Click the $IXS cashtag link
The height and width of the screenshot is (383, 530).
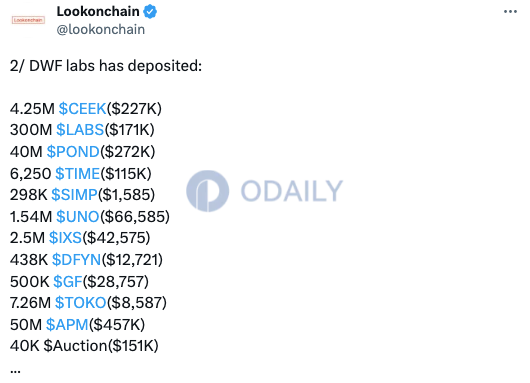point(65,238)
